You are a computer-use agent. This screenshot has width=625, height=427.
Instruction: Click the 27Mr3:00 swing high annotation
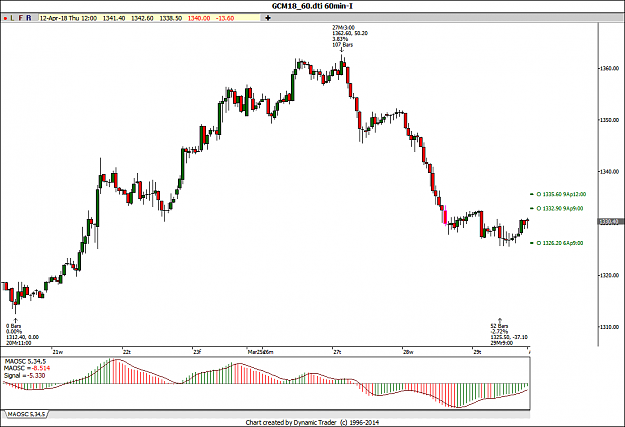[350, 36]
